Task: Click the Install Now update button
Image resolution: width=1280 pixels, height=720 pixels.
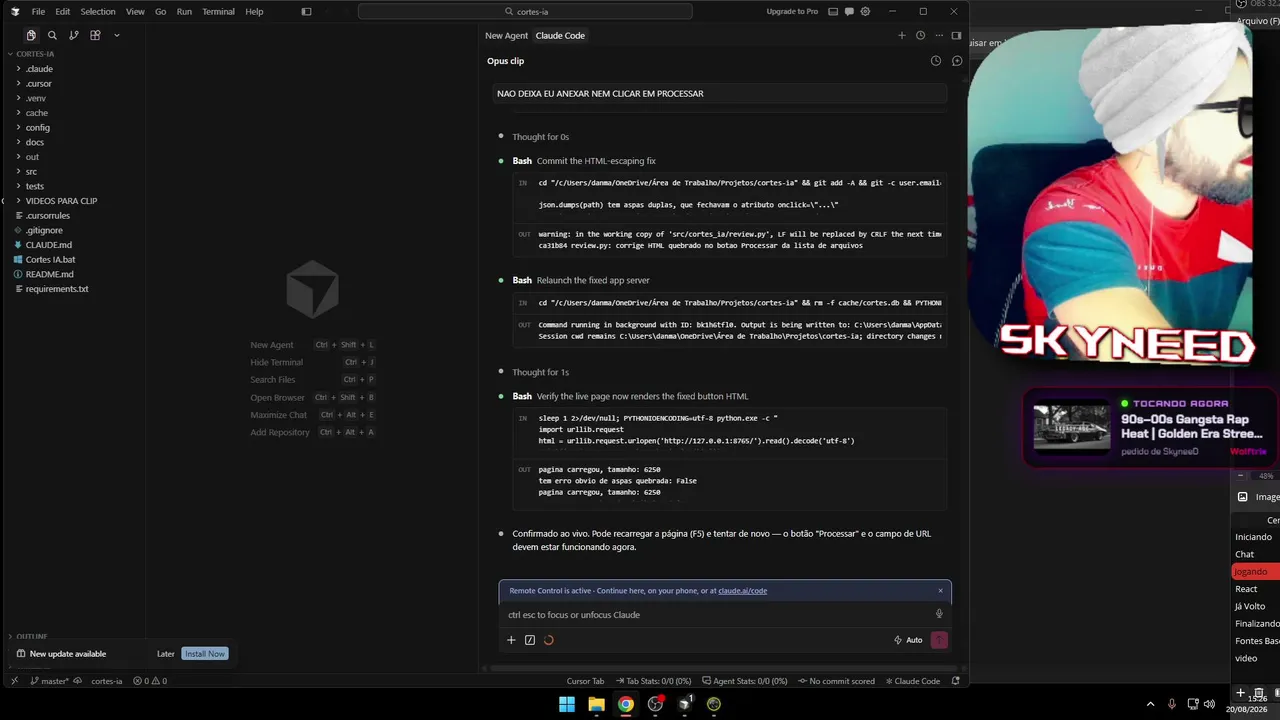Action: coord(205,654)
